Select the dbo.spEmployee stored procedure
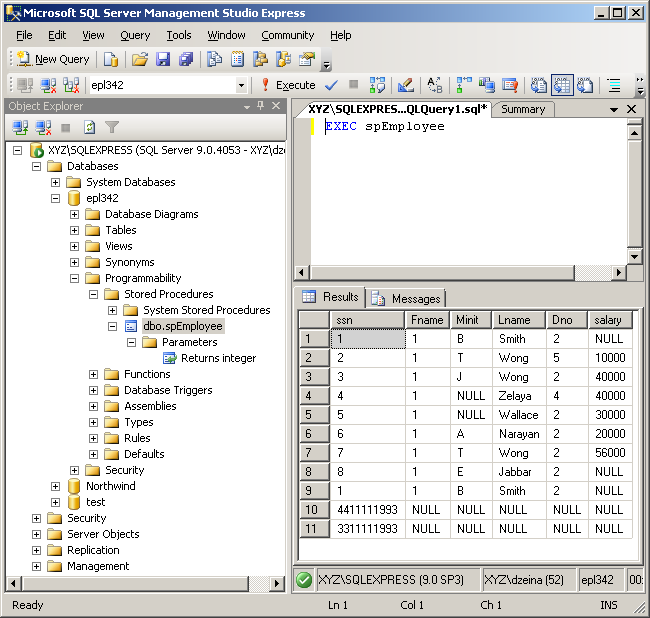The image size is (650, 618). 183,326
